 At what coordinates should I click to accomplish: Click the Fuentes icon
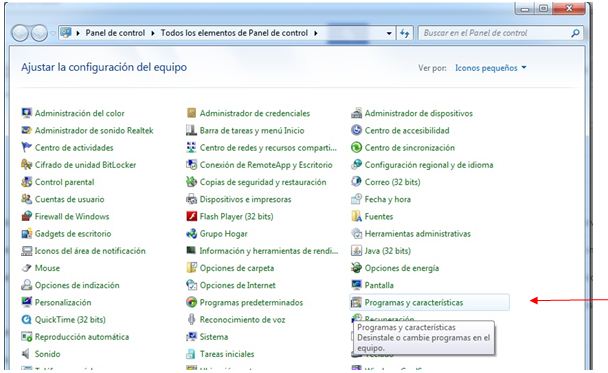click(x=356, y=216)
